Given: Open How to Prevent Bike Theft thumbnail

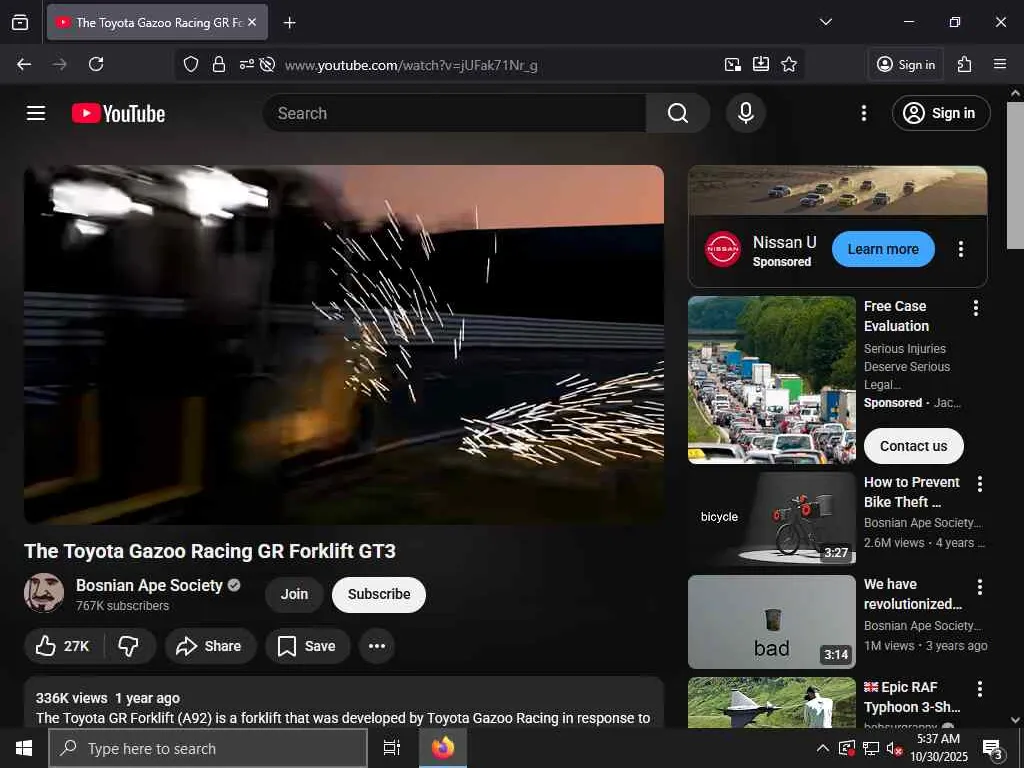Looking at the screenshot, I should (x=771, y=519).
